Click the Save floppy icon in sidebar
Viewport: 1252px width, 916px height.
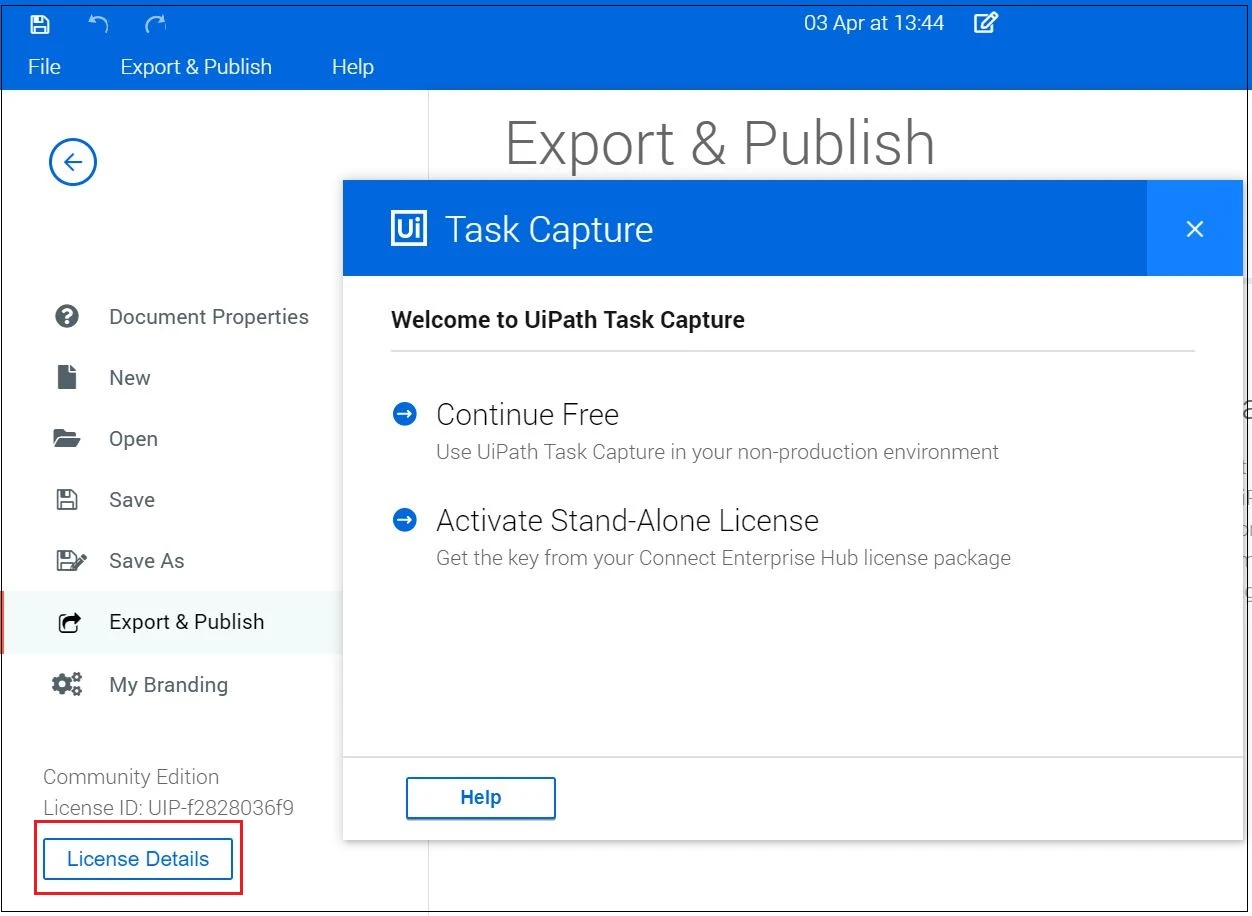[67, 500]
